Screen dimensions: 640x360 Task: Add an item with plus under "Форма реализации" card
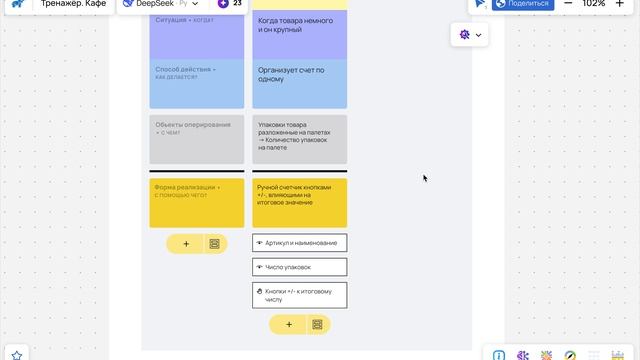click(186, 244)
